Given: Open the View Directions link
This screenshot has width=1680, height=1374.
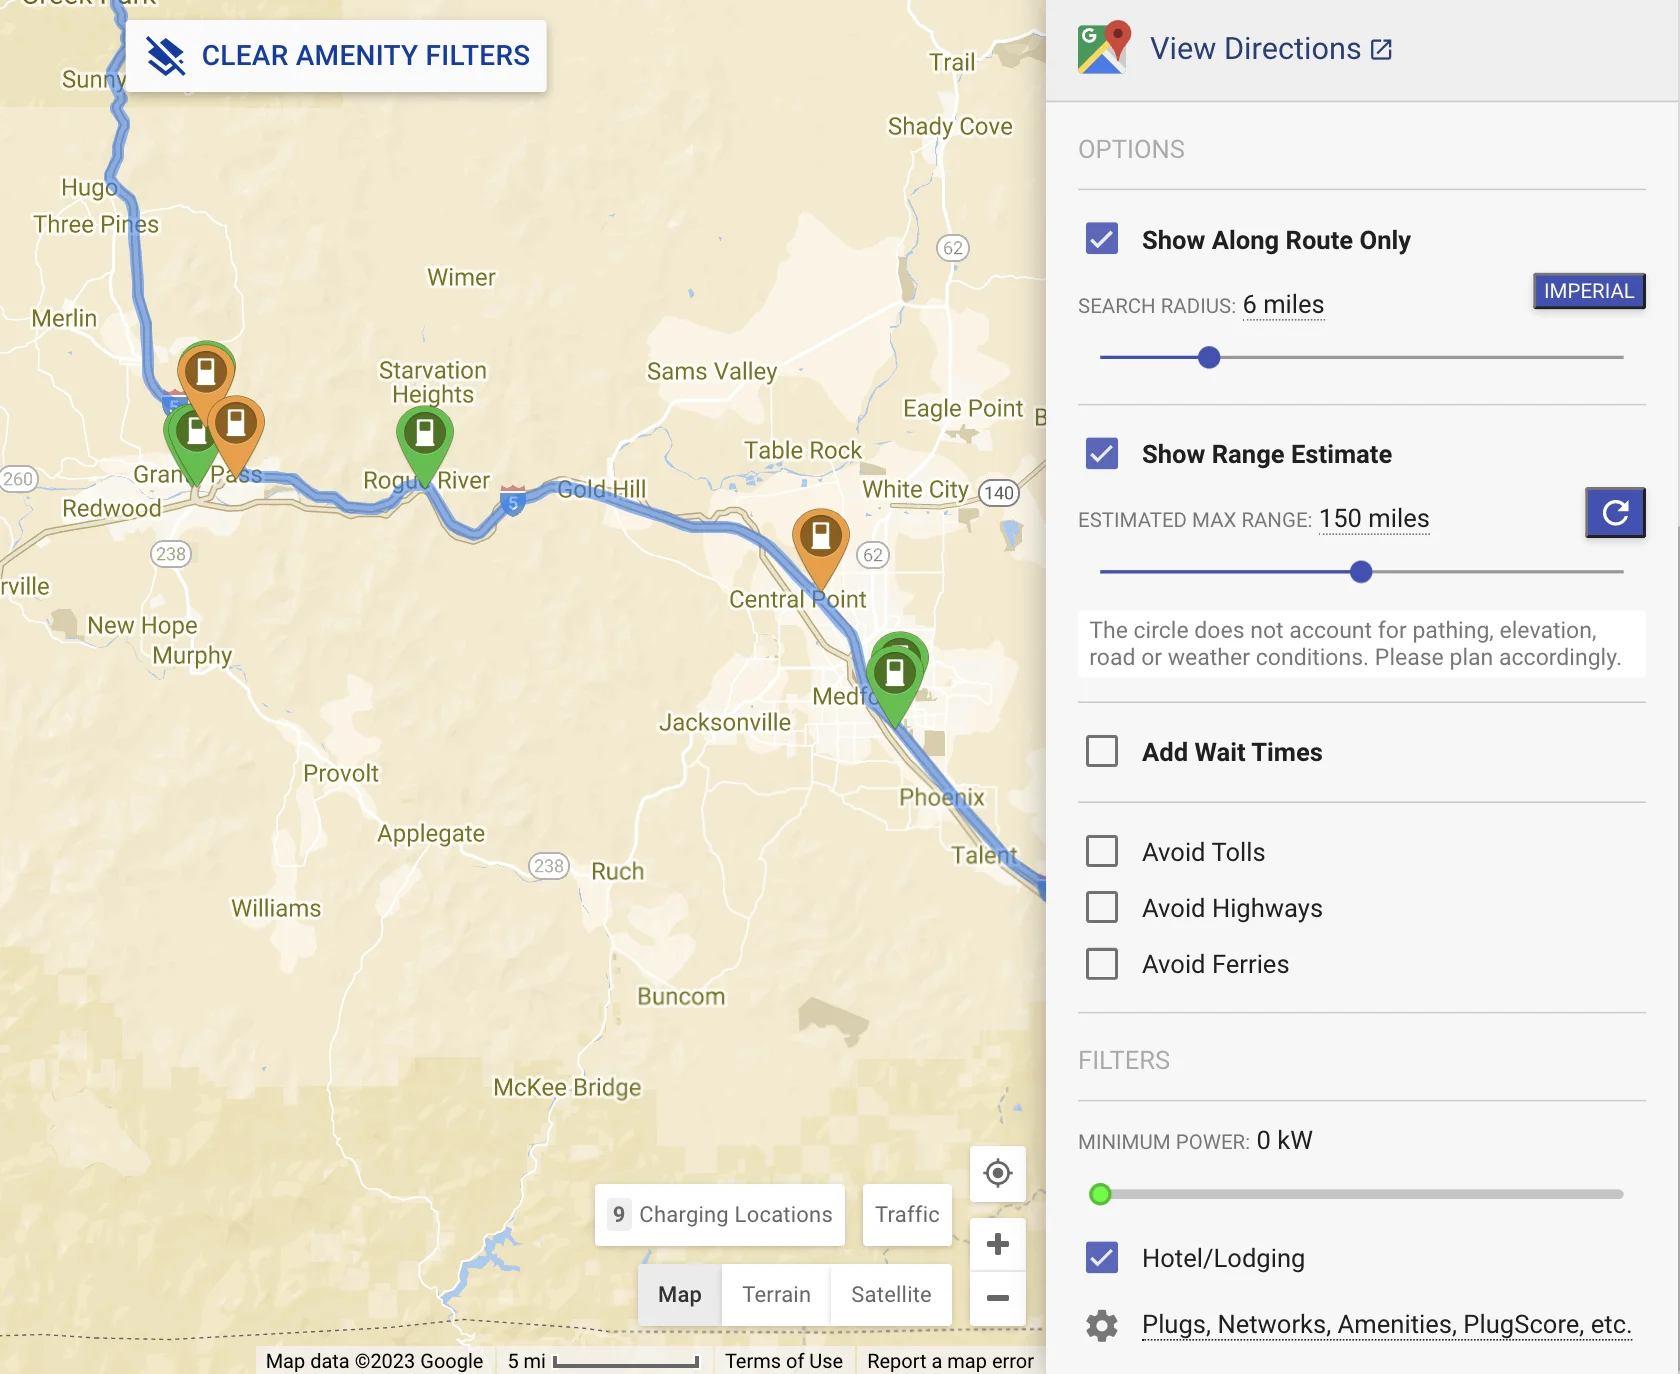Looking at the screenshot, I should pos(1270,49).
